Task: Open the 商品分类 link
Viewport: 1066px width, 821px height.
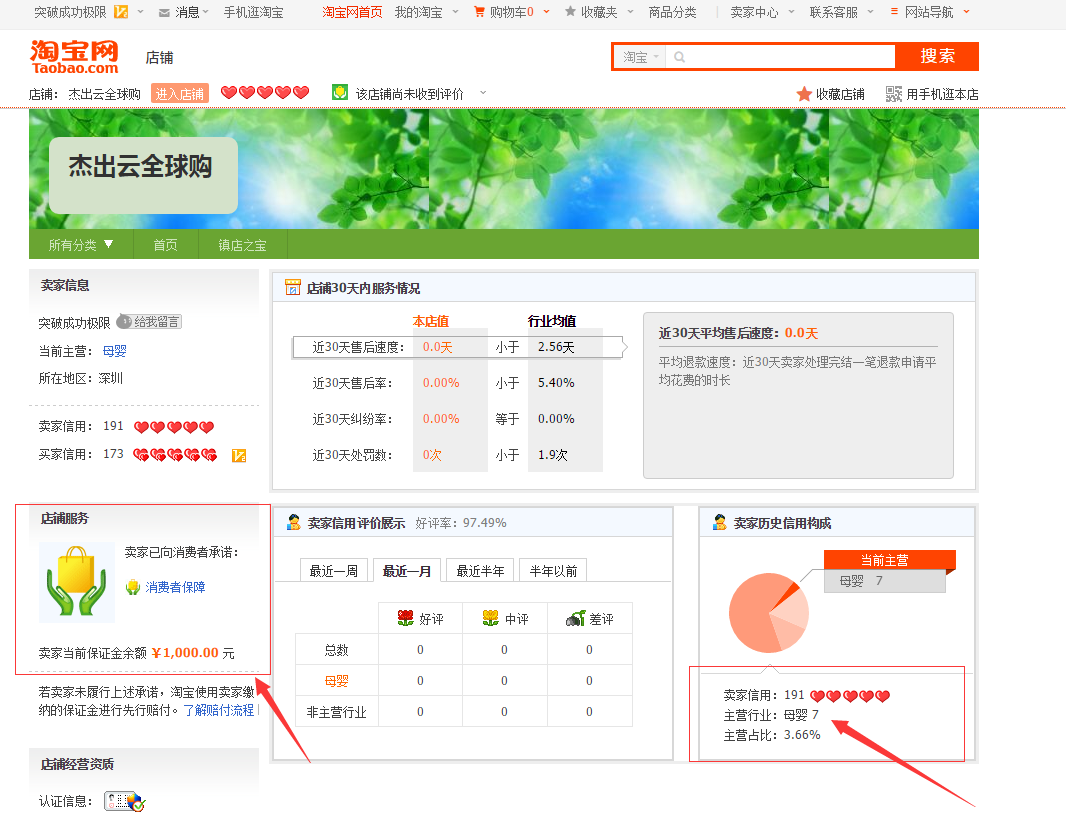Action: [672, 12]
